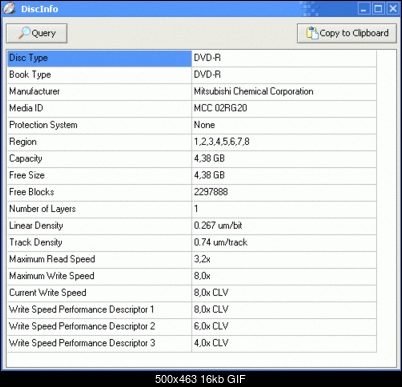The width and height of the screenshot is (402, 387).
Task: Minimize the DiscInfo window
Action: [364, 9]
